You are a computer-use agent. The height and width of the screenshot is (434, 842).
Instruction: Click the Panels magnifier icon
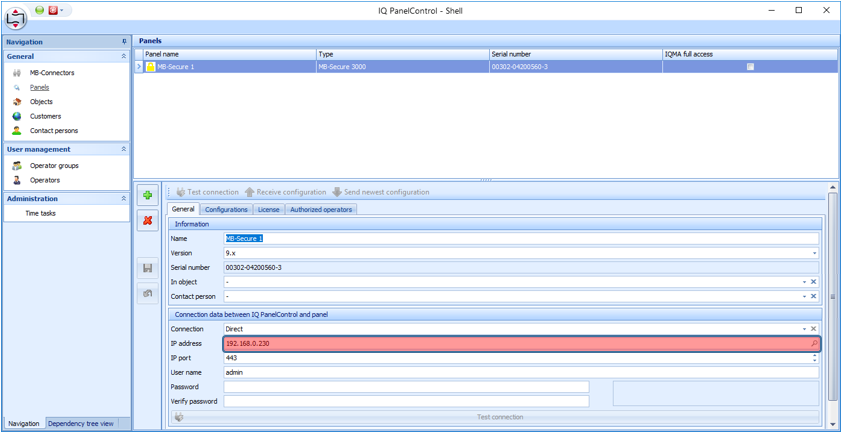[17, 88]
